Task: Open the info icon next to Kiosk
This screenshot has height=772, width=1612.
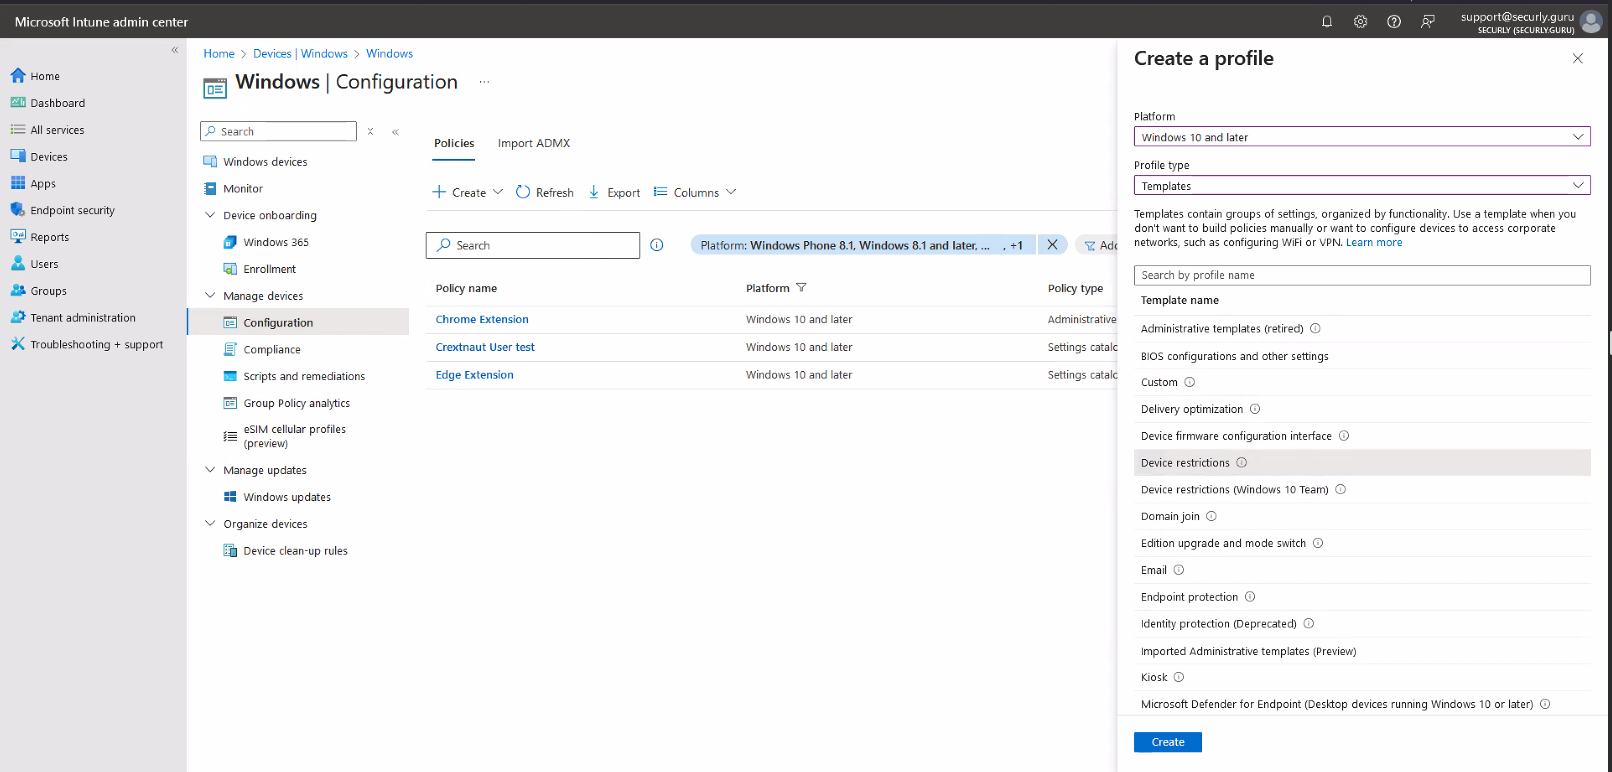Action: pos(1179,677)
